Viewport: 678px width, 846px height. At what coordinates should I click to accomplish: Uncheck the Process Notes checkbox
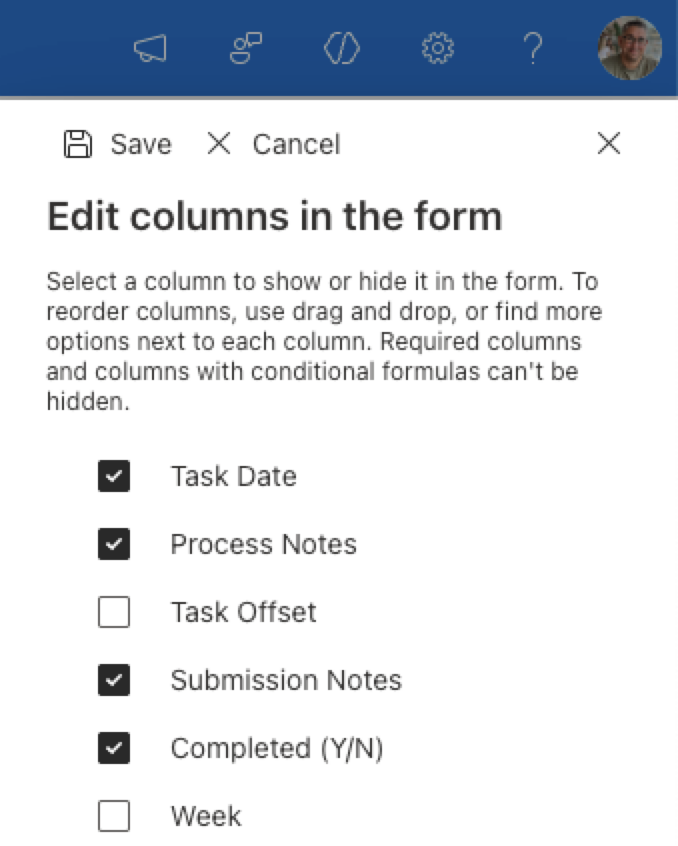[x=114, y=544]
